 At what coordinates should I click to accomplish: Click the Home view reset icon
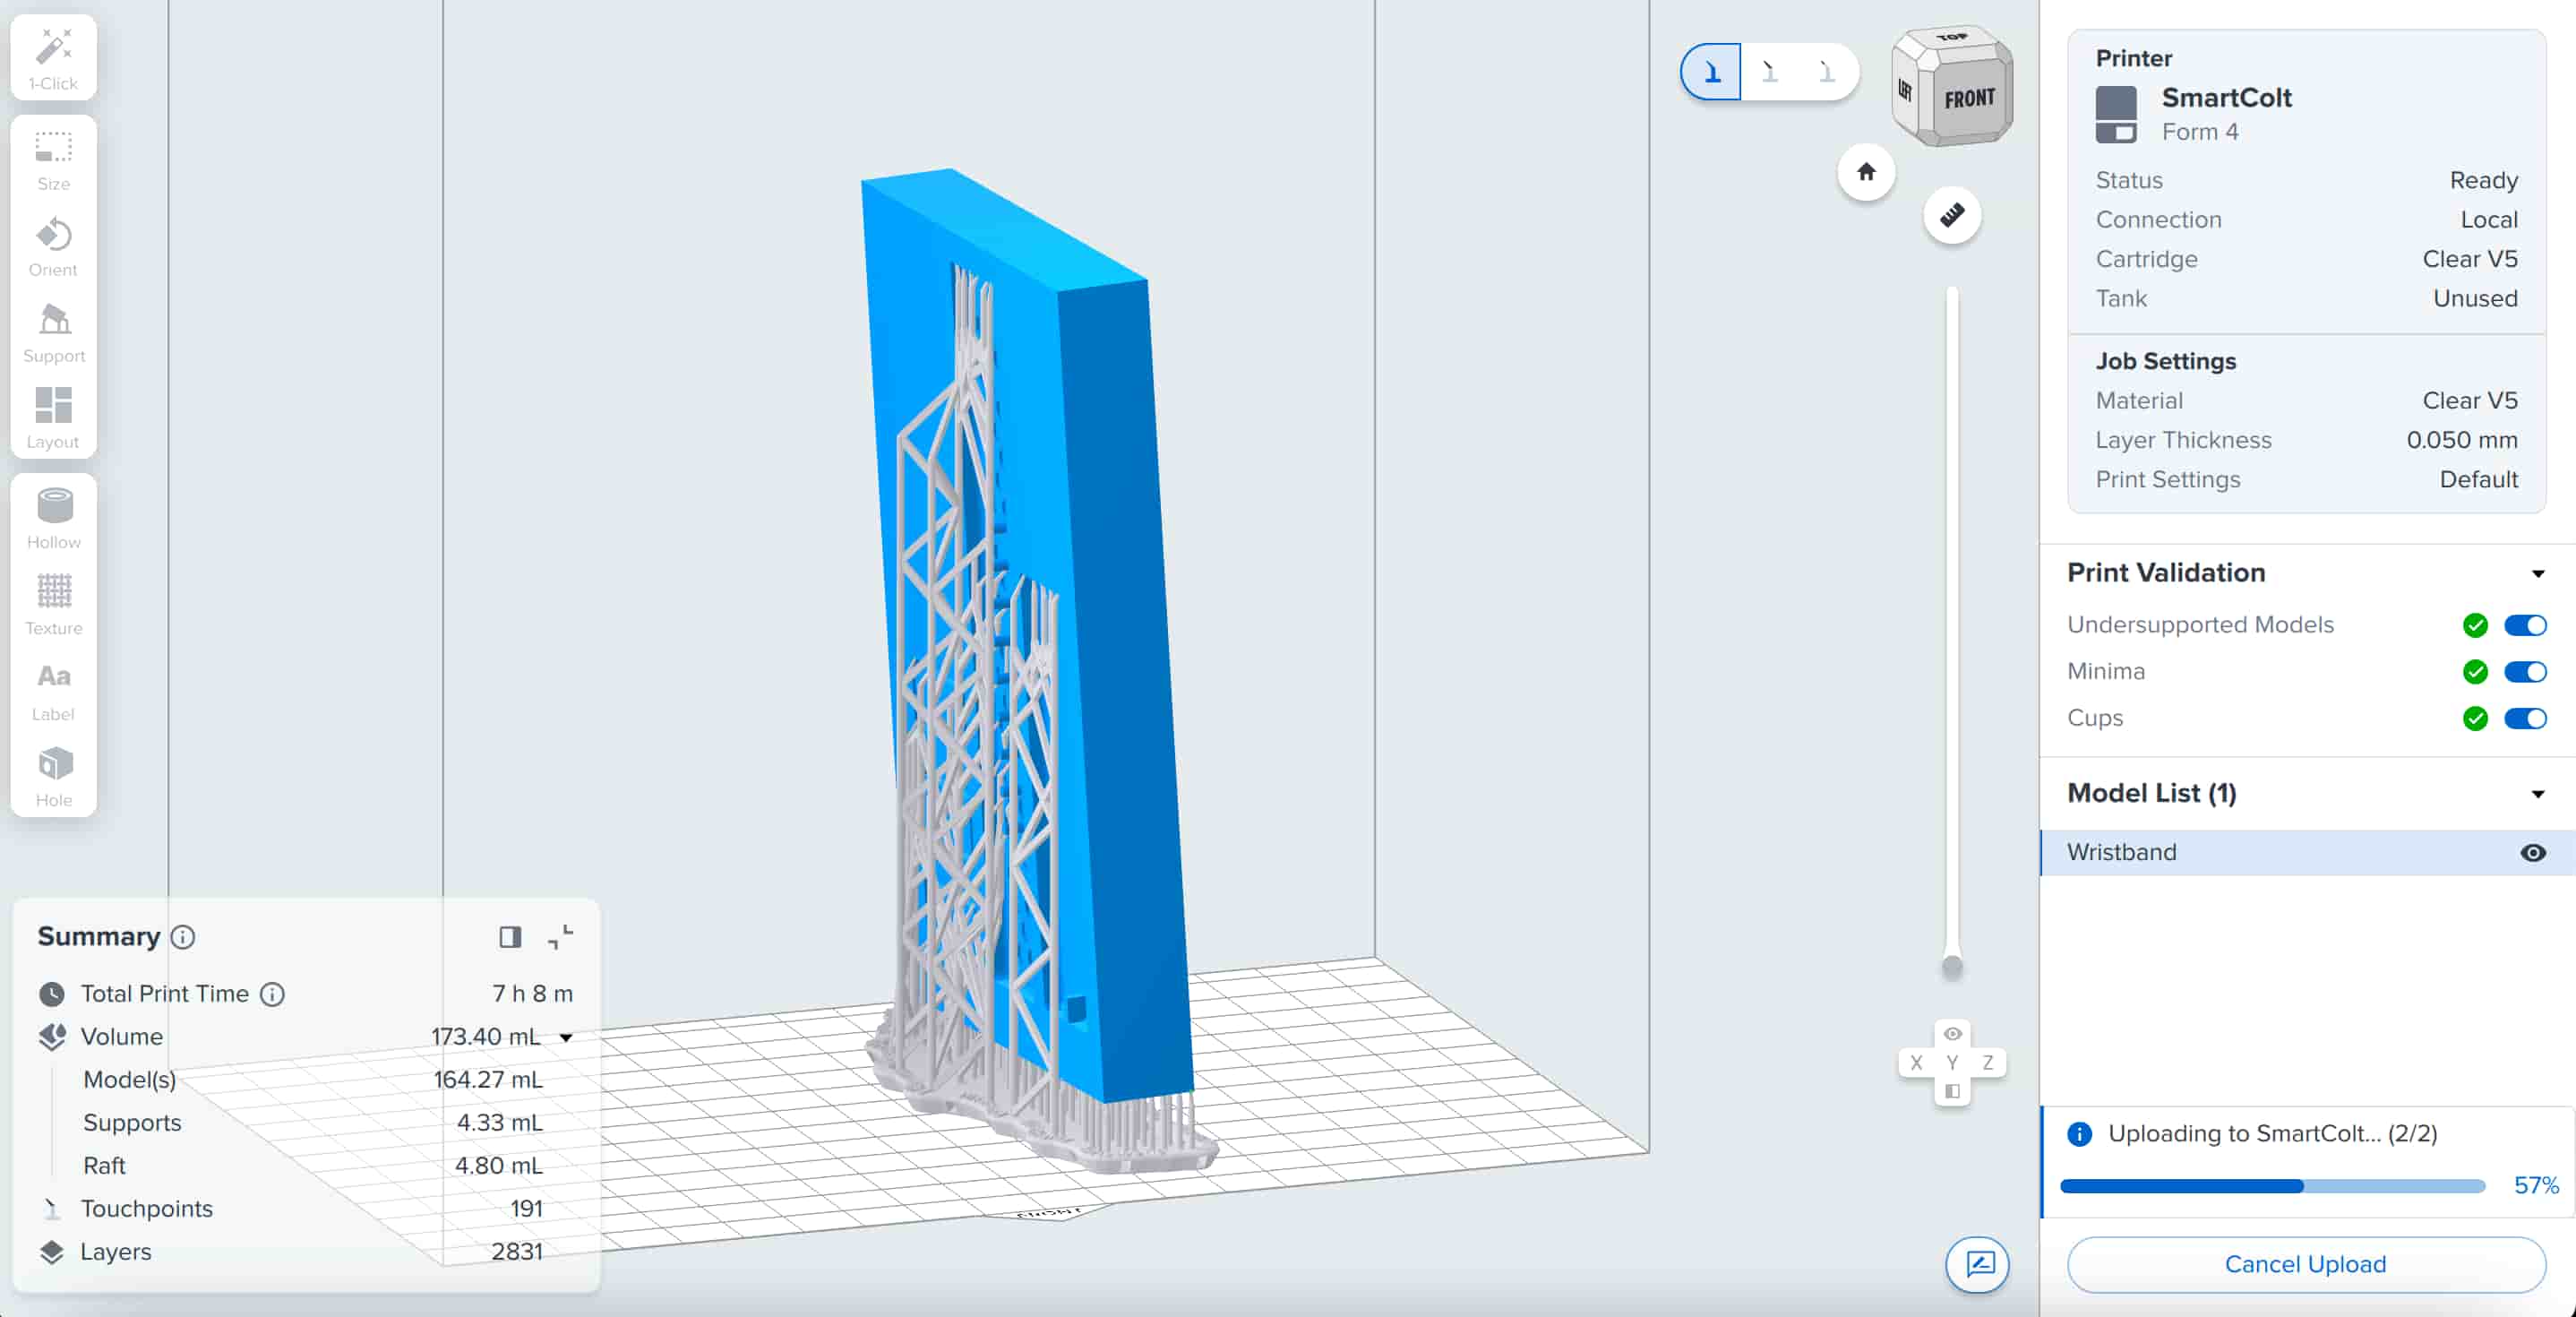pyautogui.click(x=1865, y=172)
